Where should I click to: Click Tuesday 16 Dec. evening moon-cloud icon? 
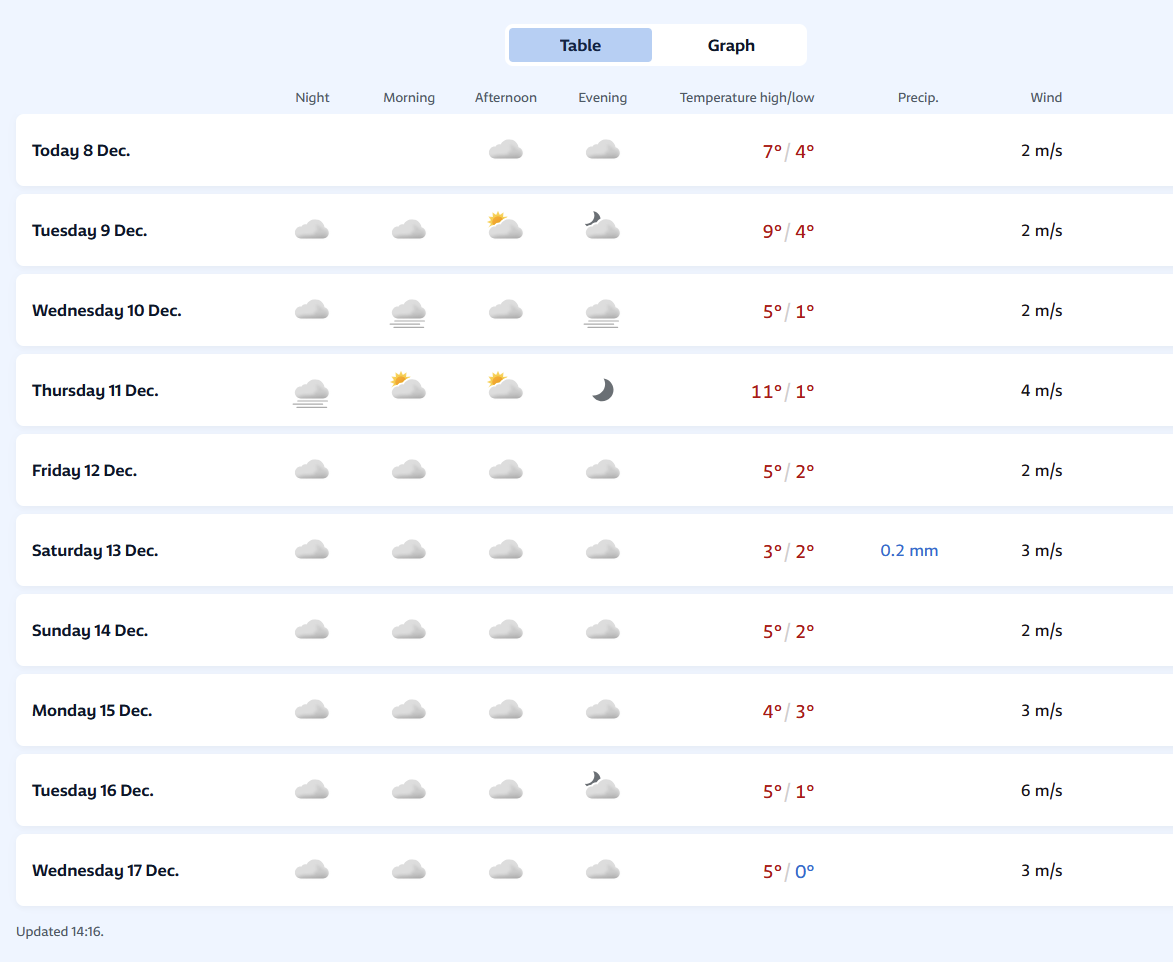602,786
